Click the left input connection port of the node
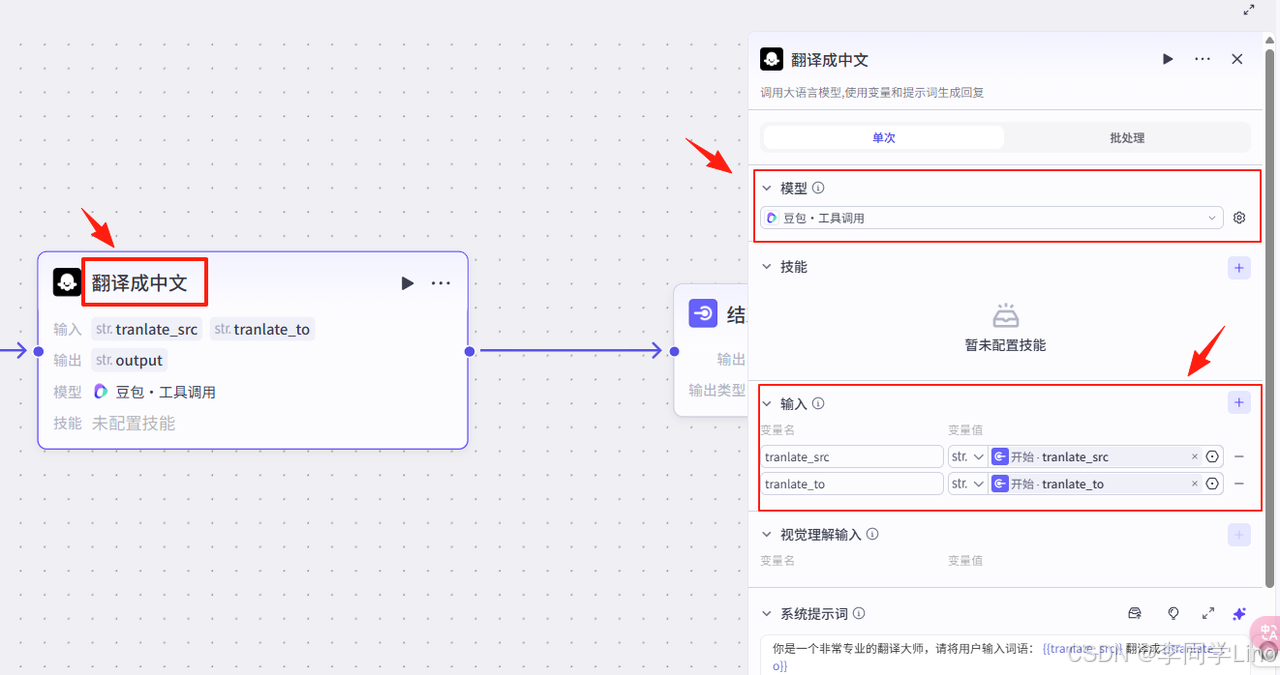 point(38,351)
